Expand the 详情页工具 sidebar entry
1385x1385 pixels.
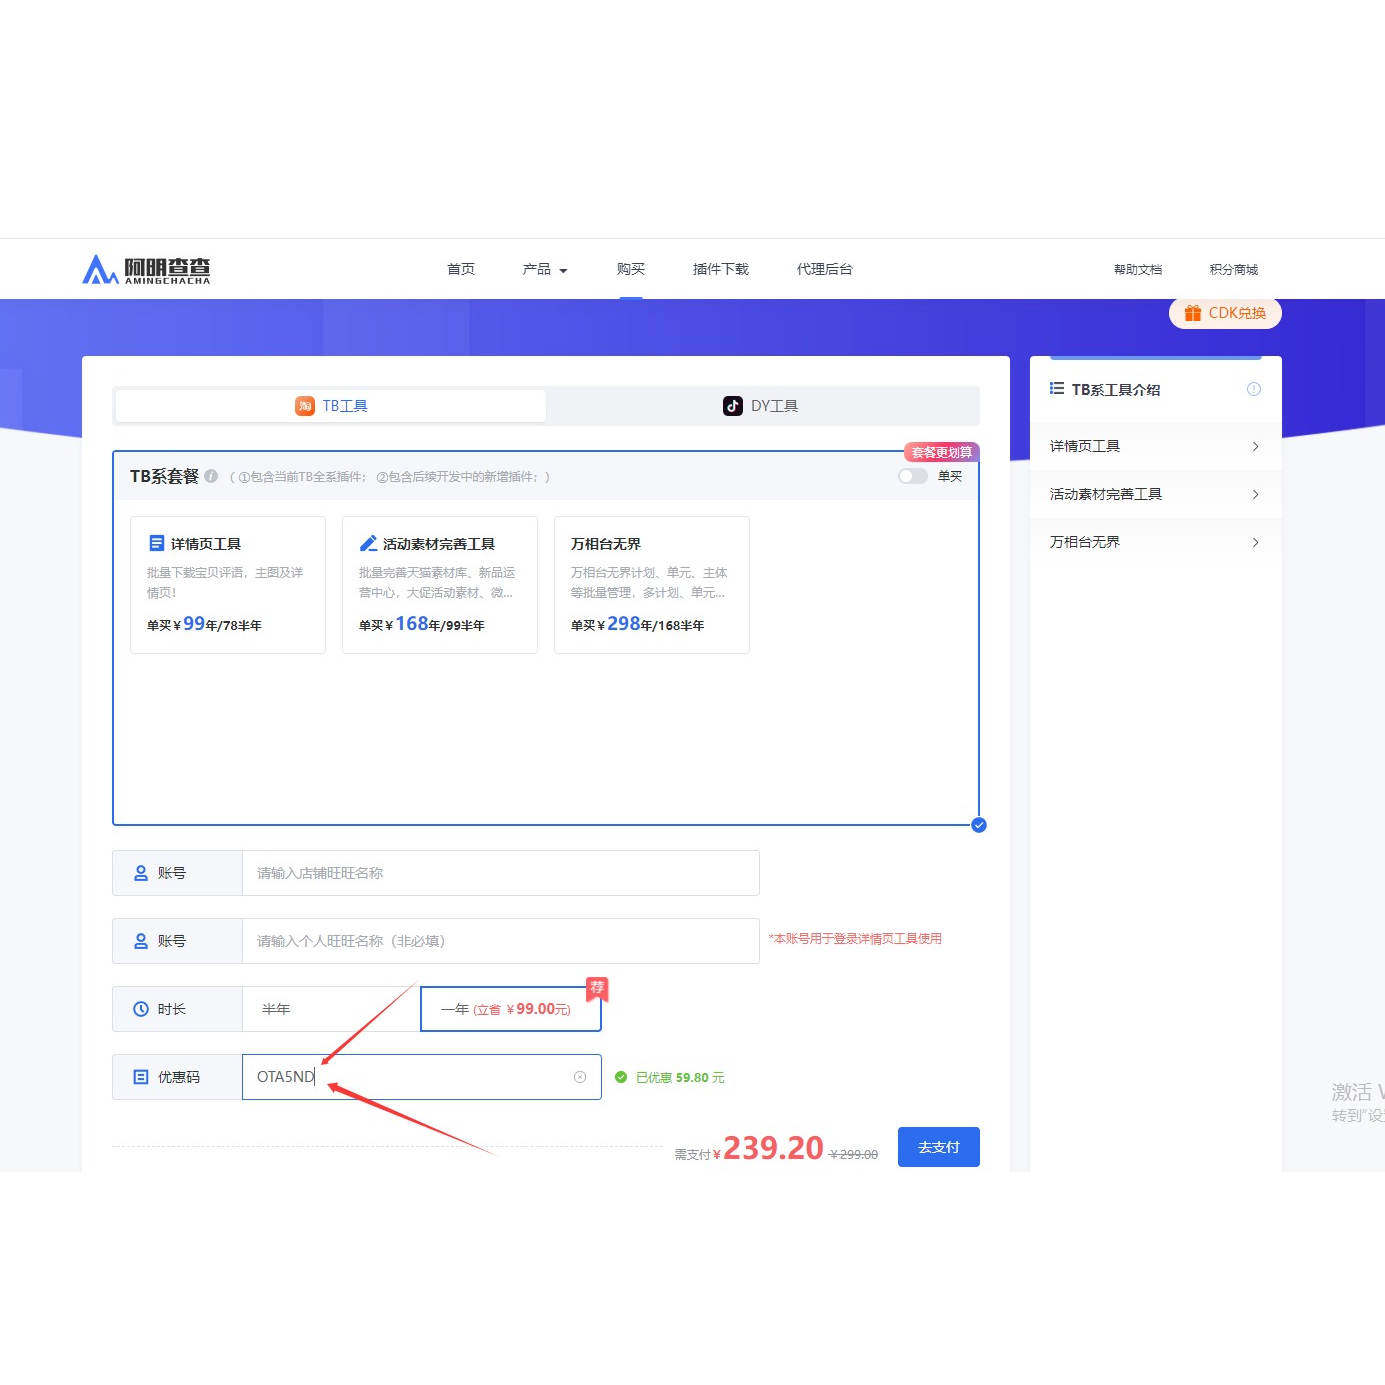point(1155,446)
